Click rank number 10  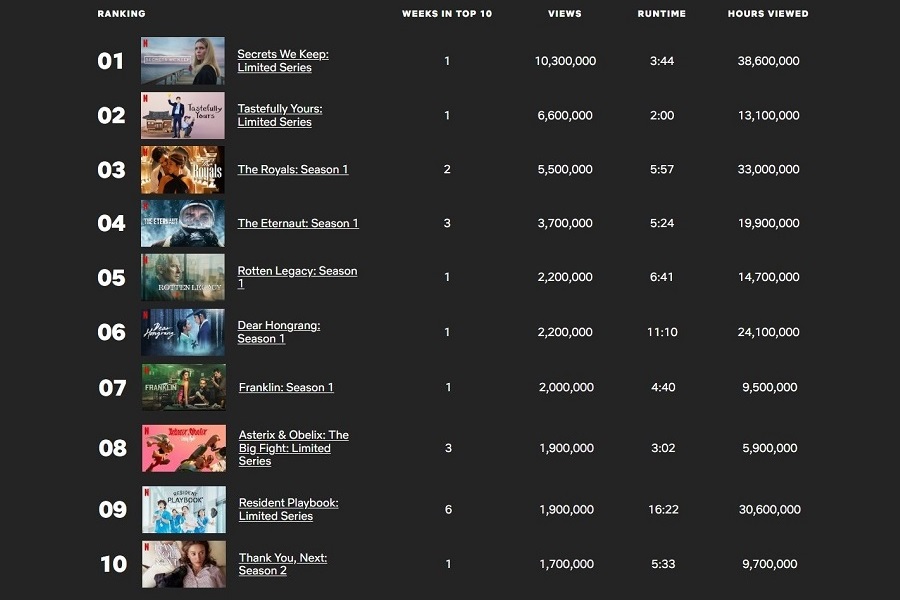(x=114, y=564)
